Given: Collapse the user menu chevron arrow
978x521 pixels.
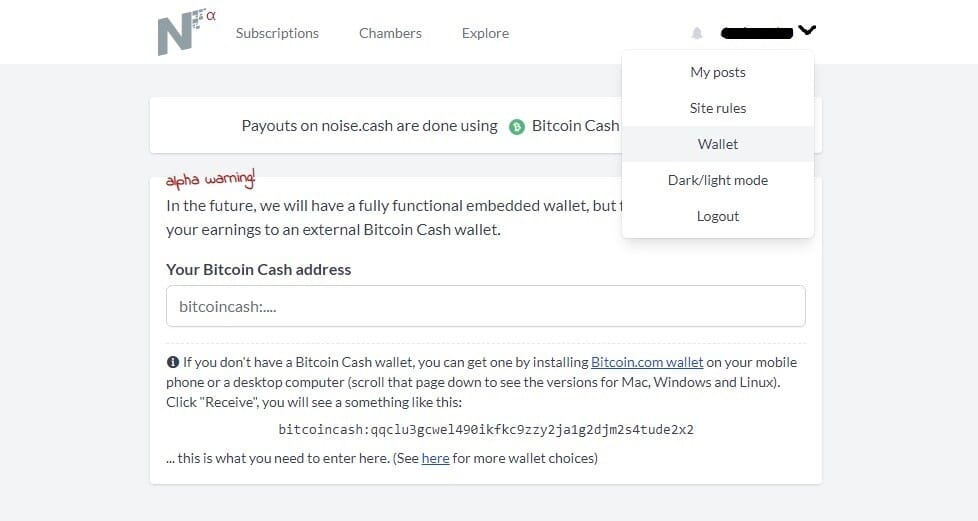Looking at the screenshot, I should click(x=806, y=30).
